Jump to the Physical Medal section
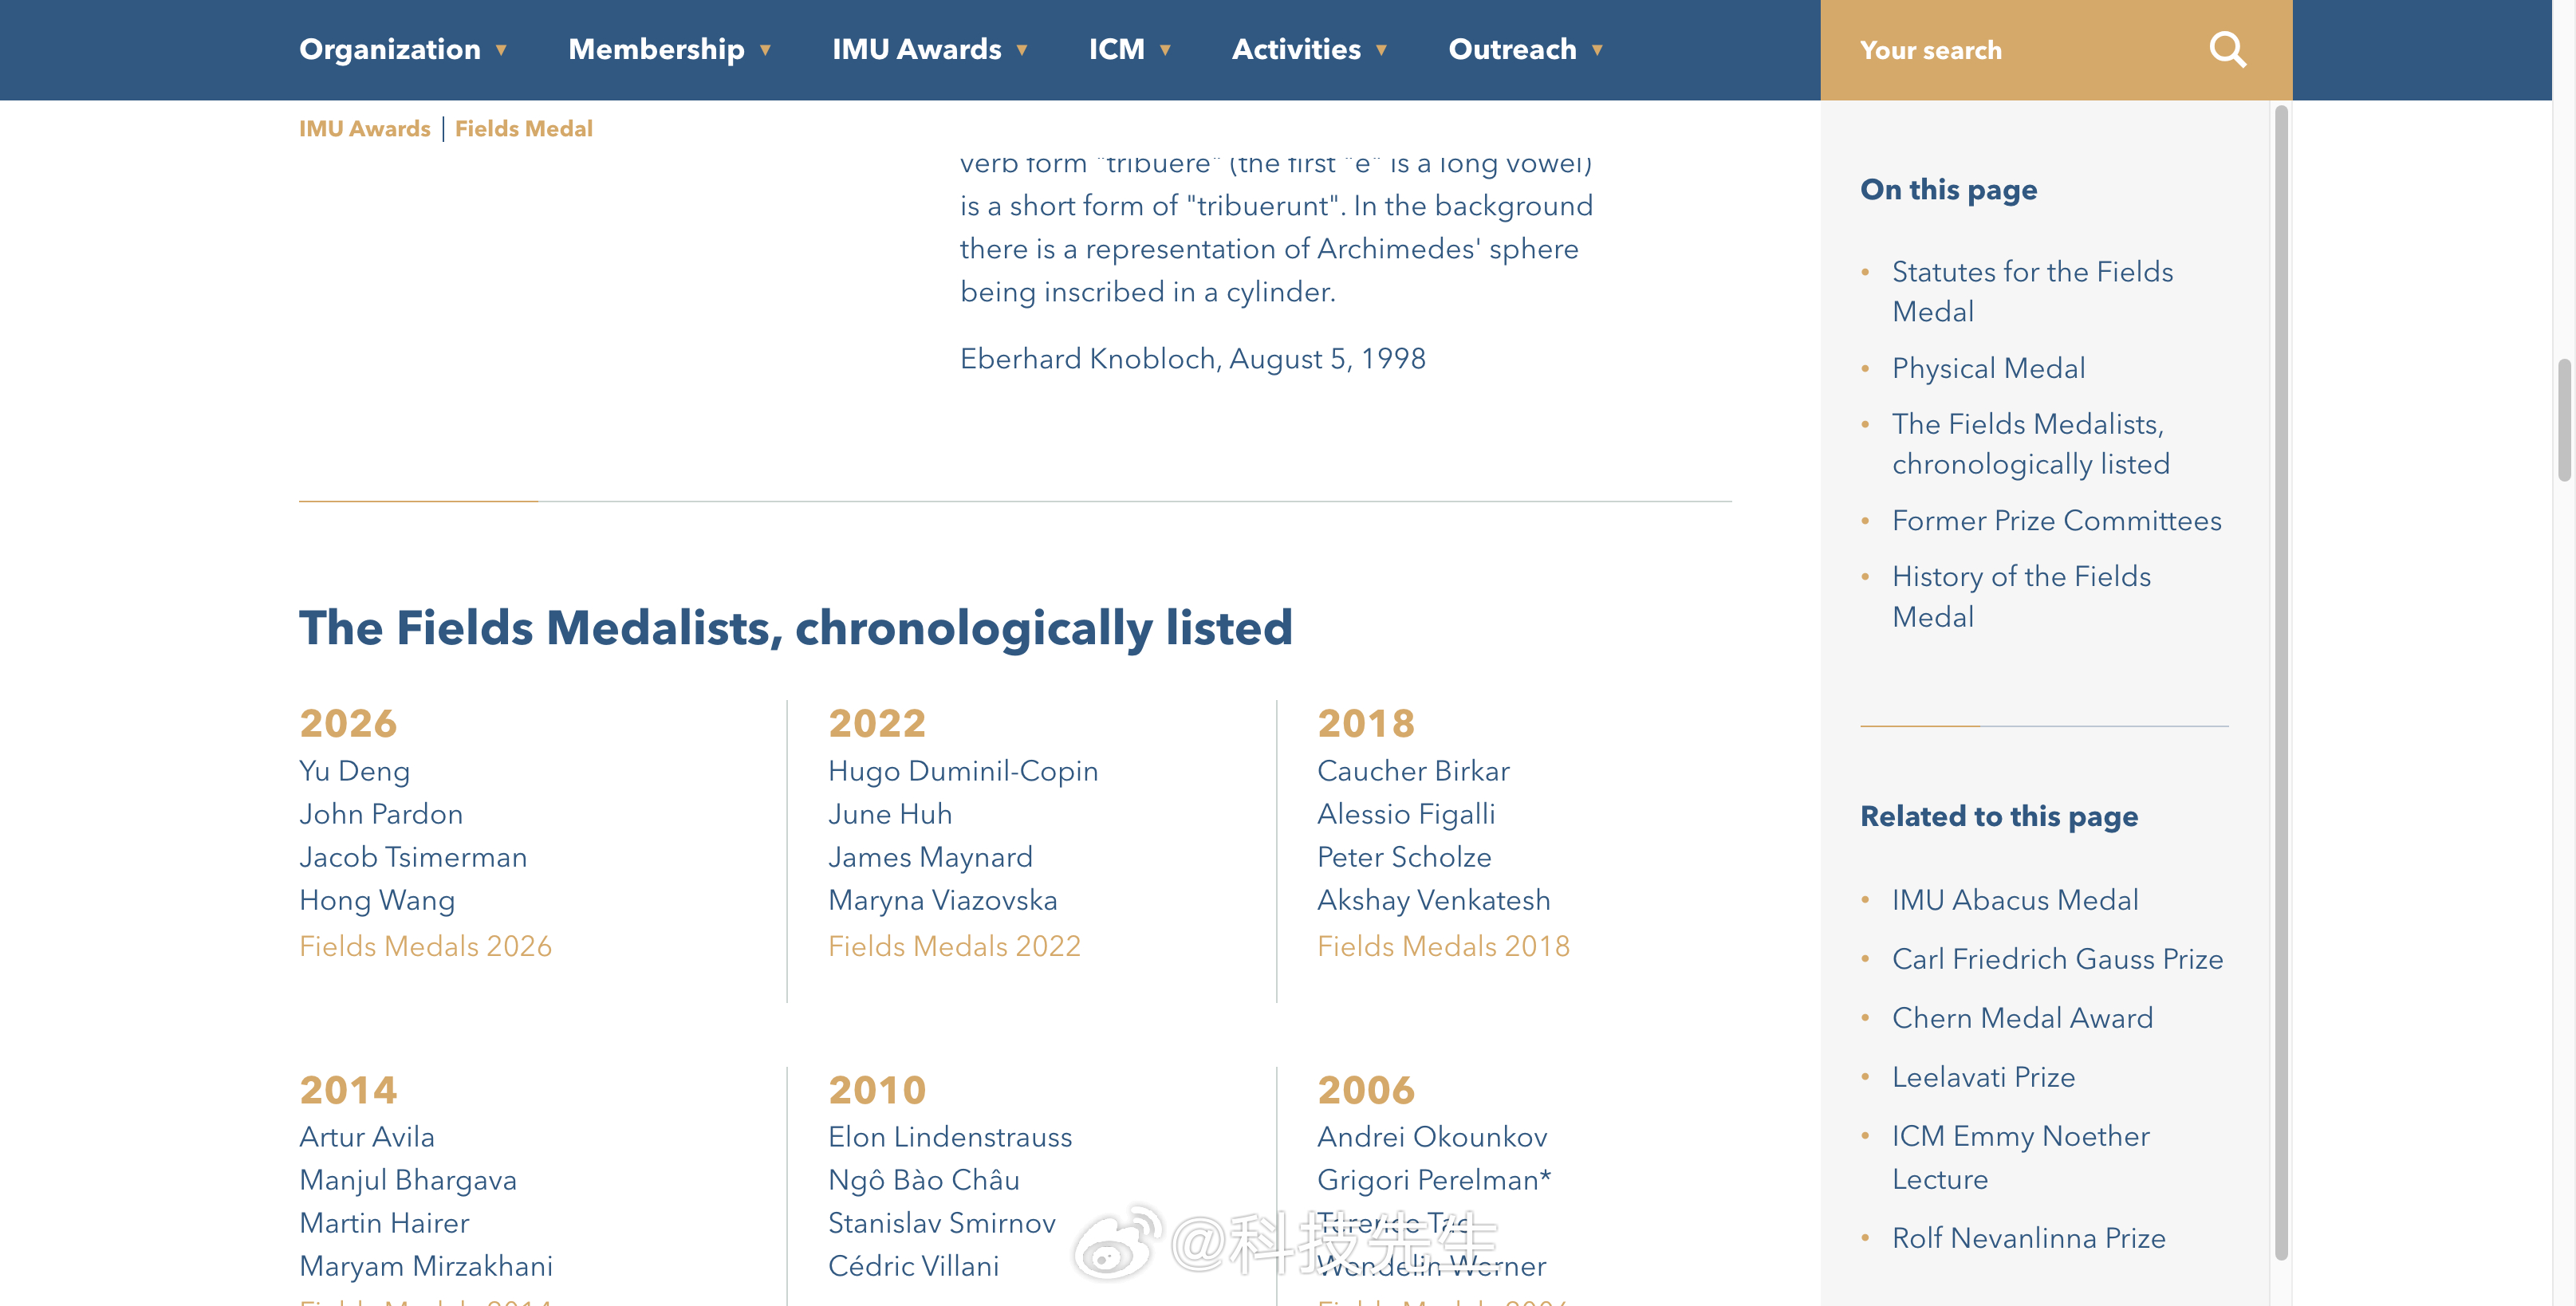 pyautogui.click(x=1988, y=368)
